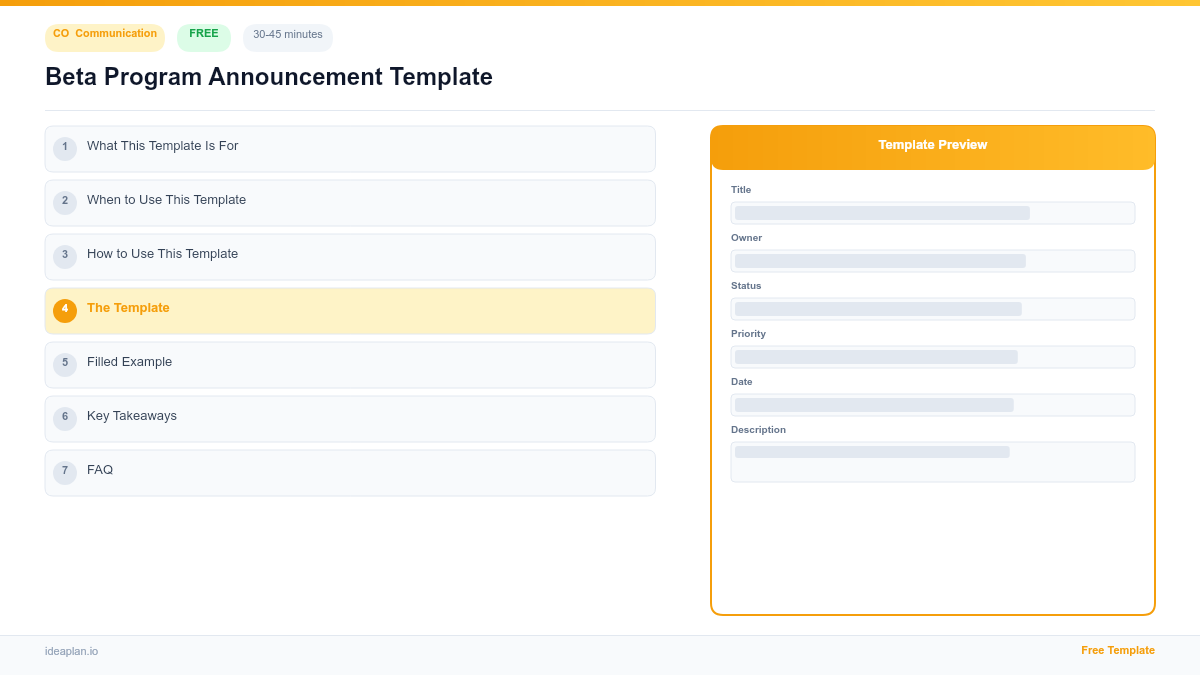Open the 'Filled Example' section
Image resolution: width=1200 pixels, height=675 pixels.
[x=350, y=365]
